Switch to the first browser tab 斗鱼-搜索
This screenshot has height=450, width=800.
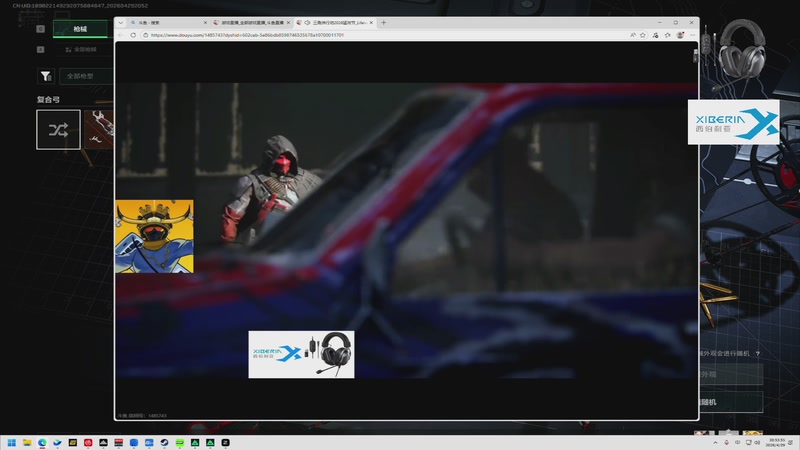168,23
